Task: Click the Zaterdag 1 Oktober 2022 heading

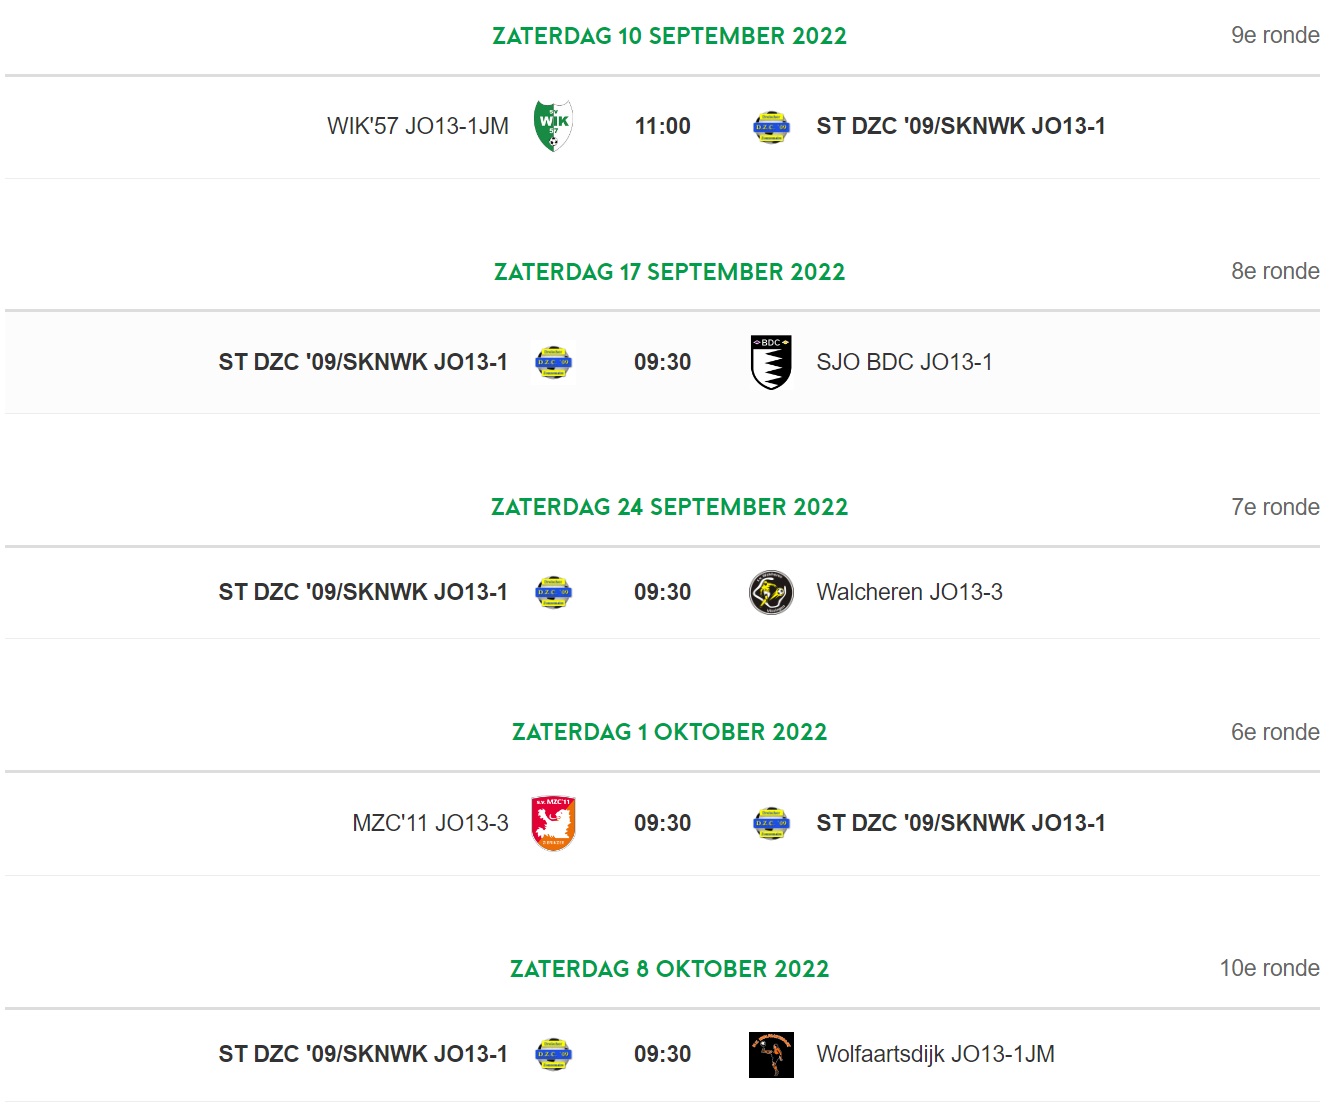Action: tap(669, 732)
